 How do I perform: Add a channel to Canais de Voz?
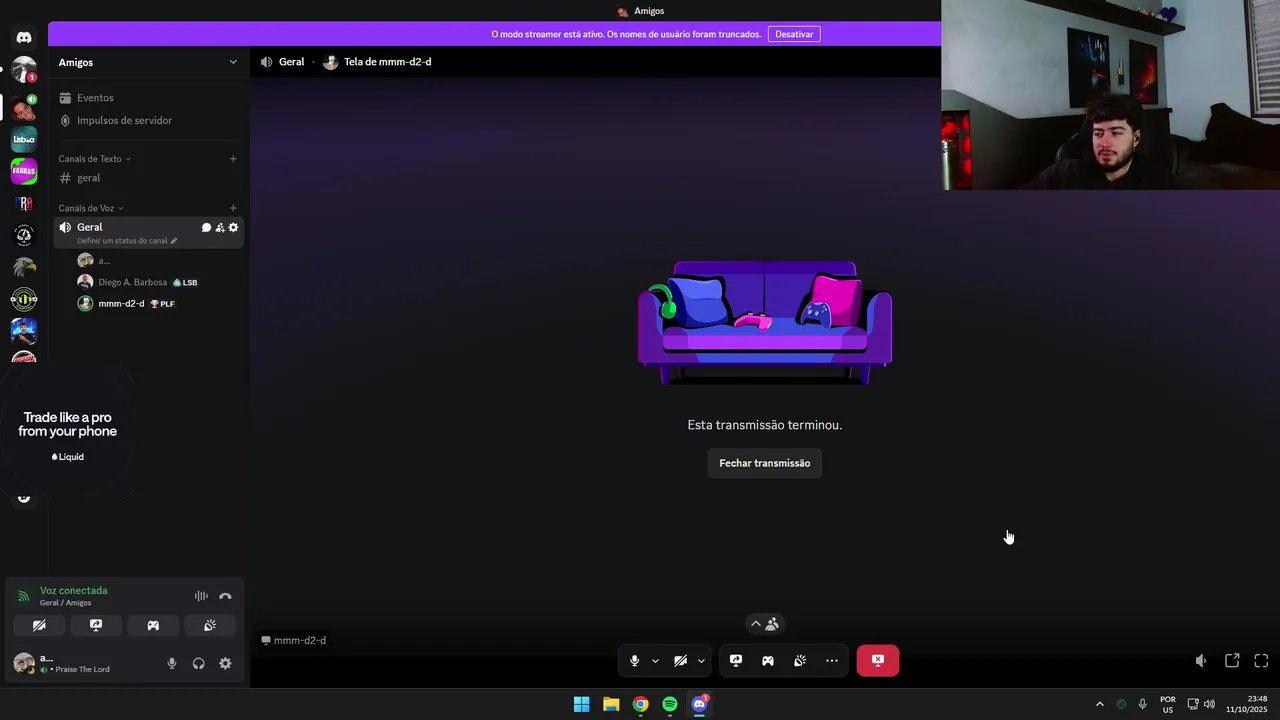tap(233, 208)
